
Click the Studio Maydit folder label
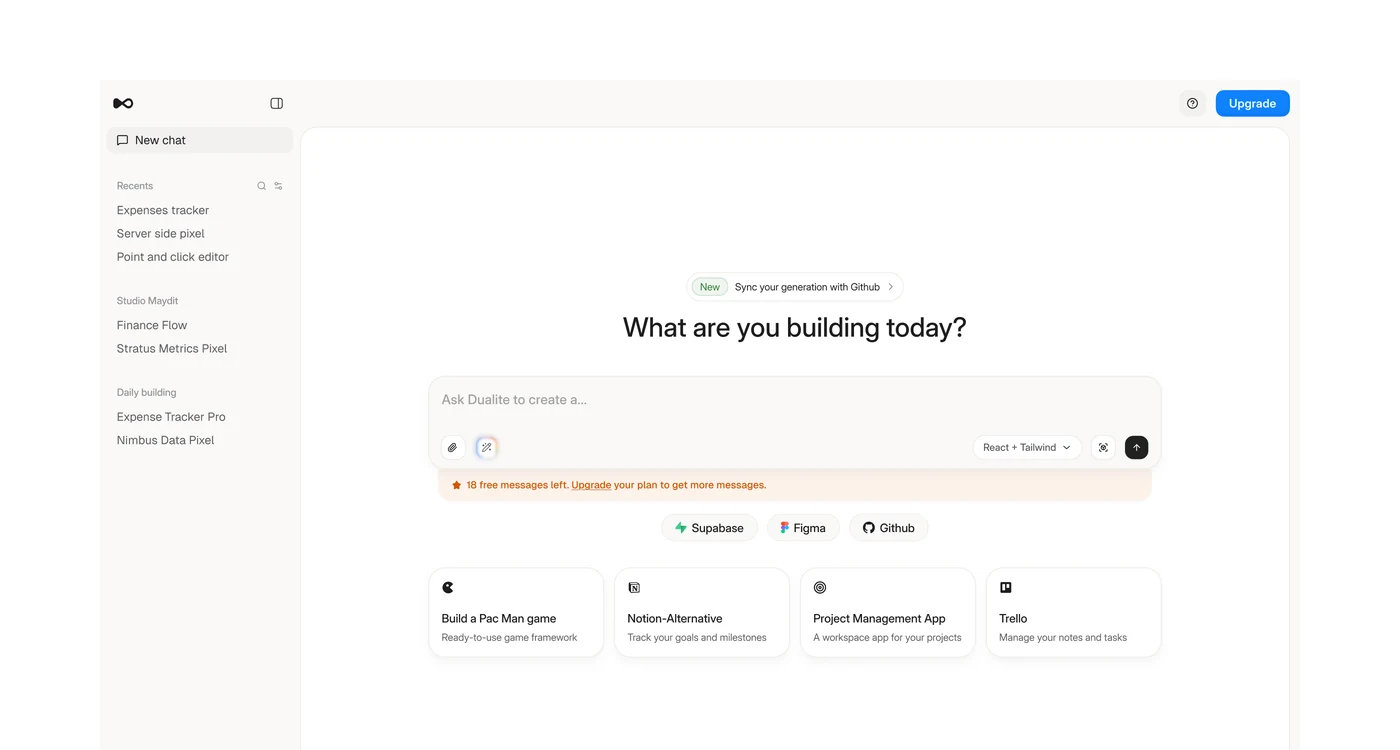(147, 301)
